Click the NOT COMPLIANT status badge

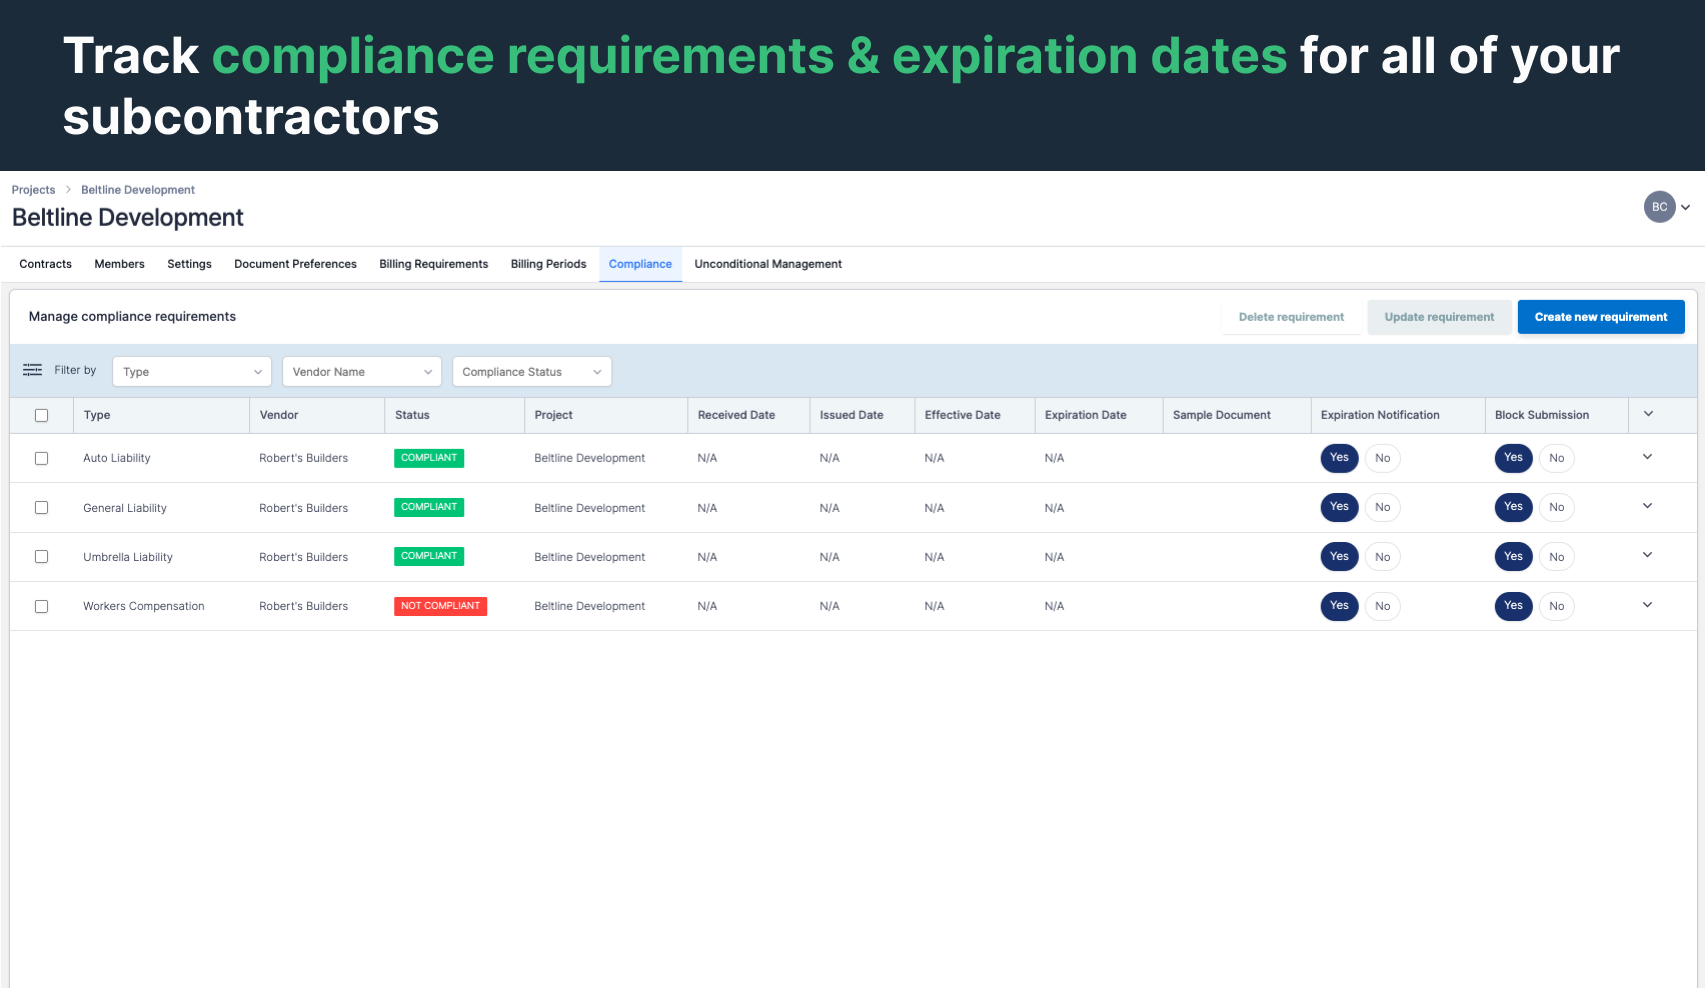click(x=440, y=606)
